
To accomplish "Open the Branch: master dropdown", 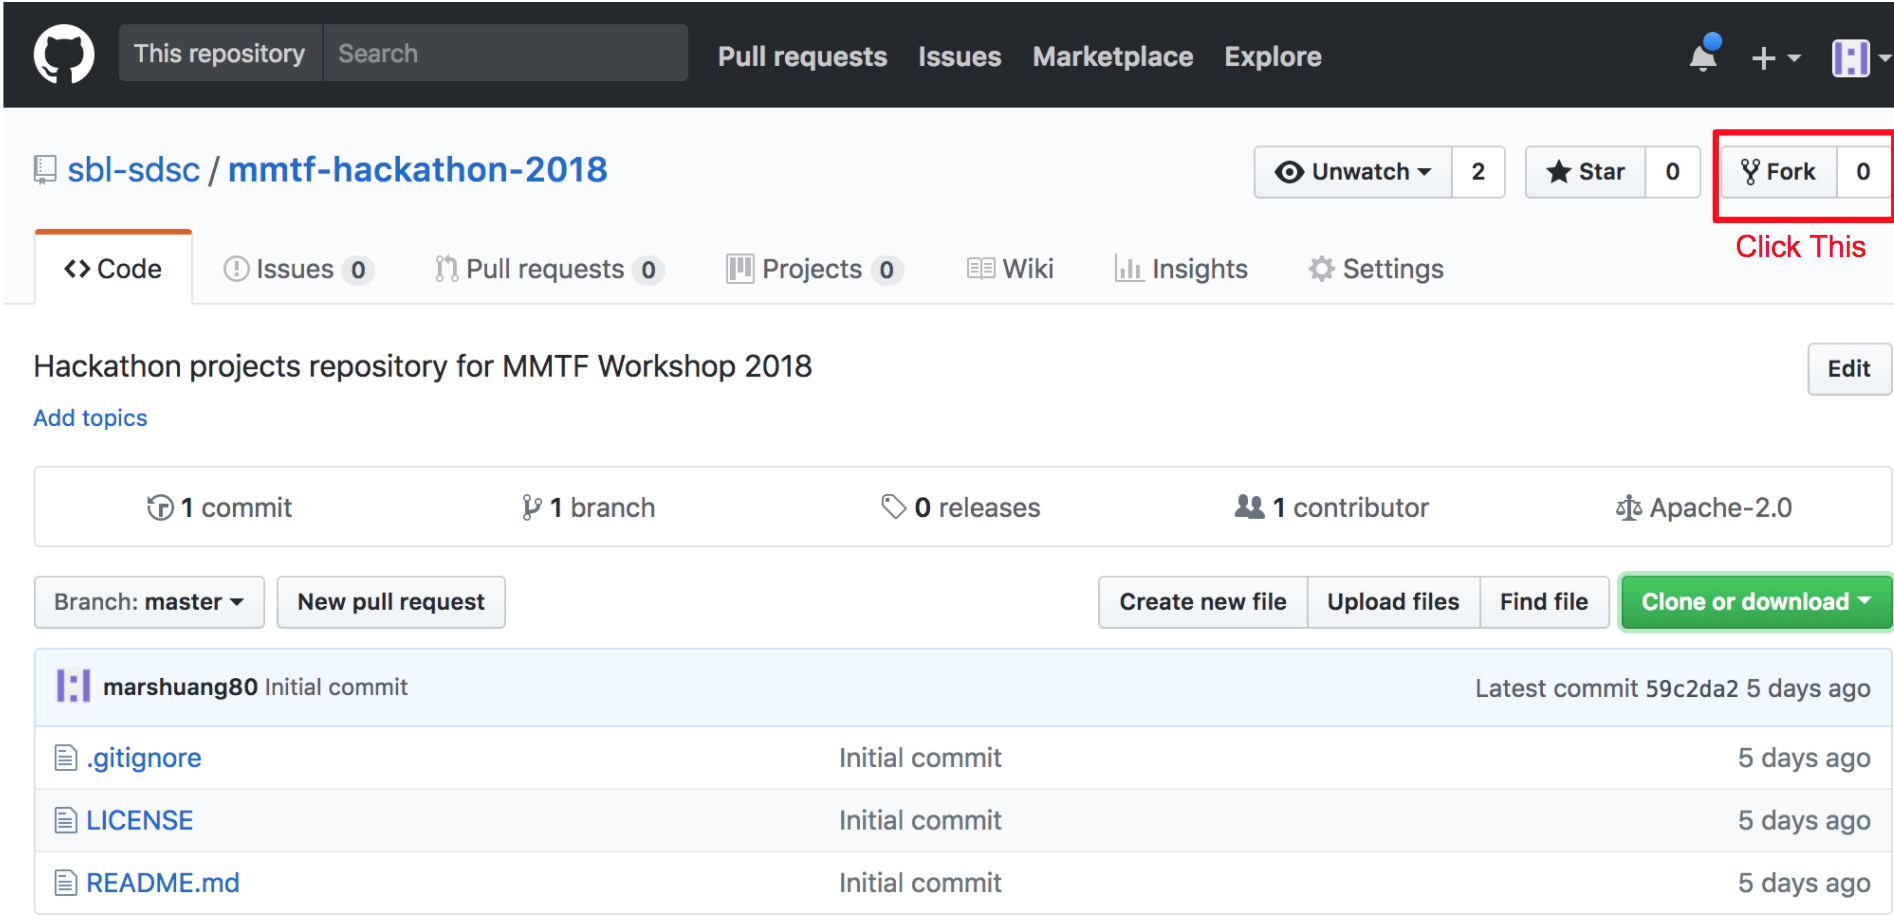I will coord(149,602).
